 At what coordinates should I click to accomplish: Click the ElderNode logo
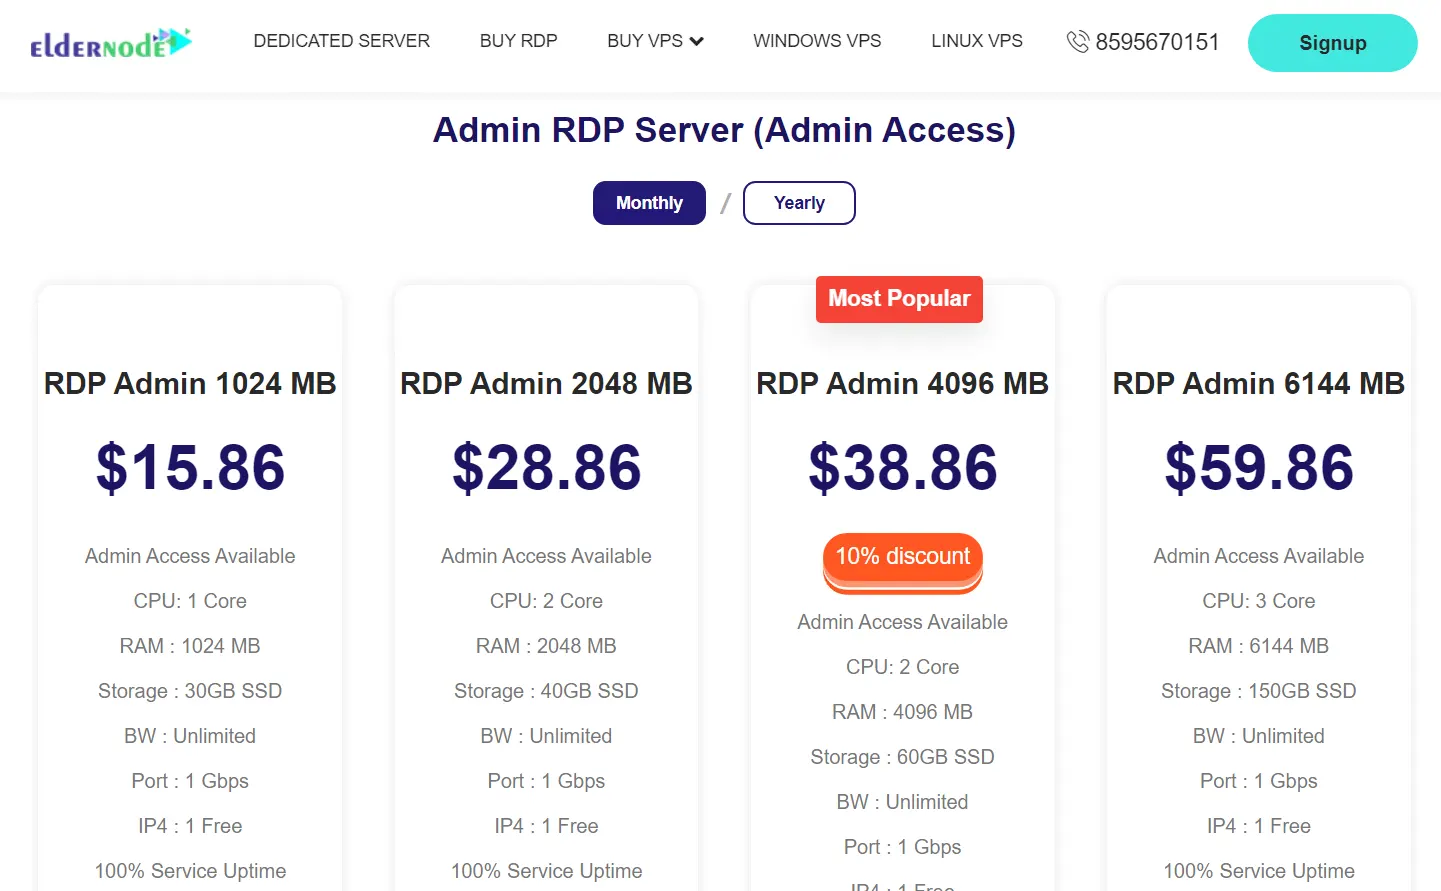pyautogui.click(x=110, y=43)
